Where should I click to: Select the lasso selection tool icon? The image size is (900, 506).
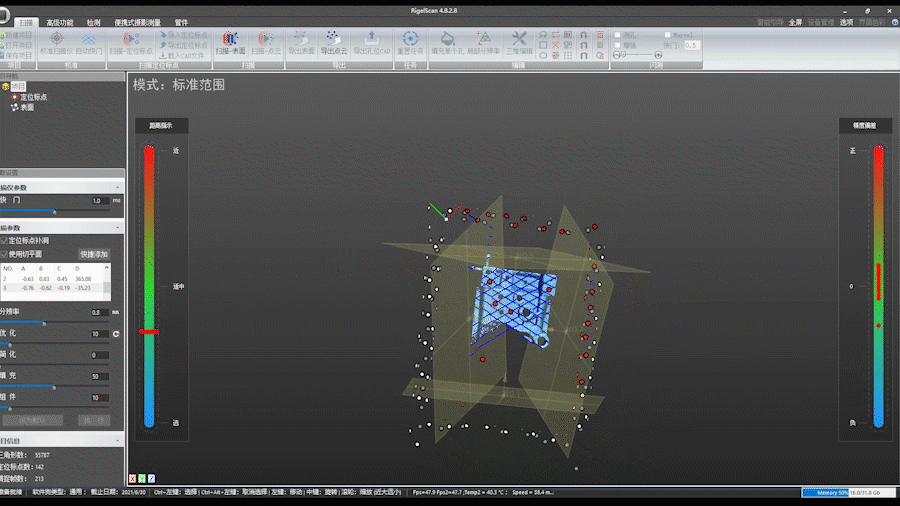[x=543, y=35]
